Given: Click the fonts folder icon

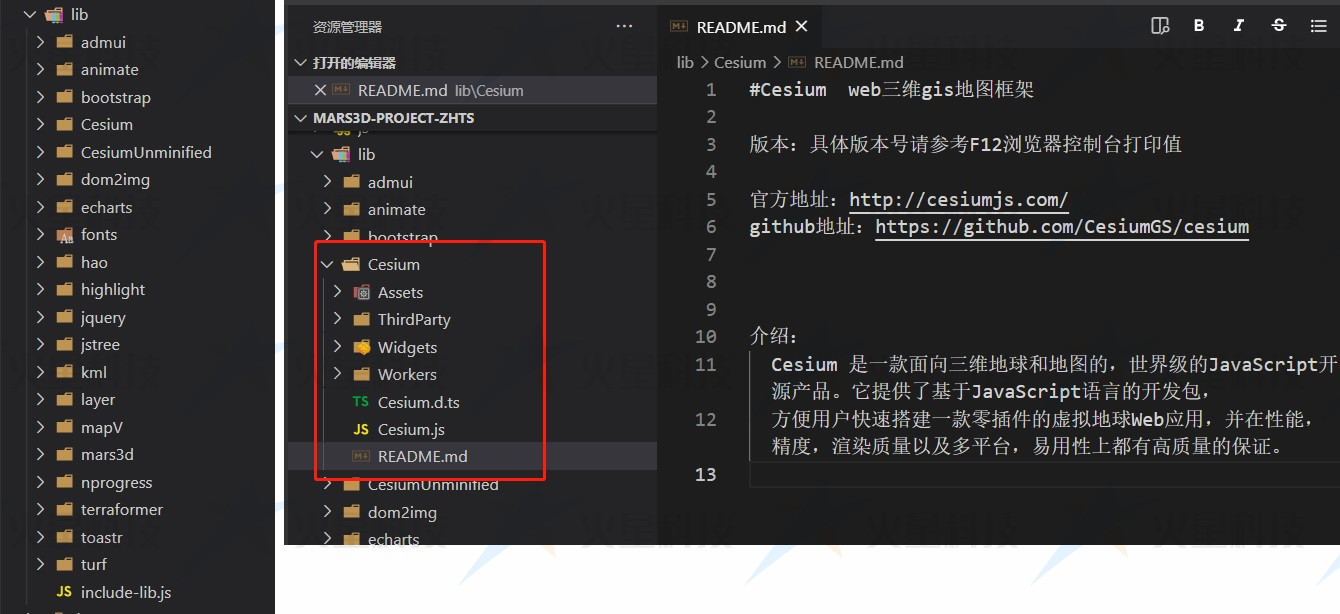Looking at the screenshot, I should [65, 235].
